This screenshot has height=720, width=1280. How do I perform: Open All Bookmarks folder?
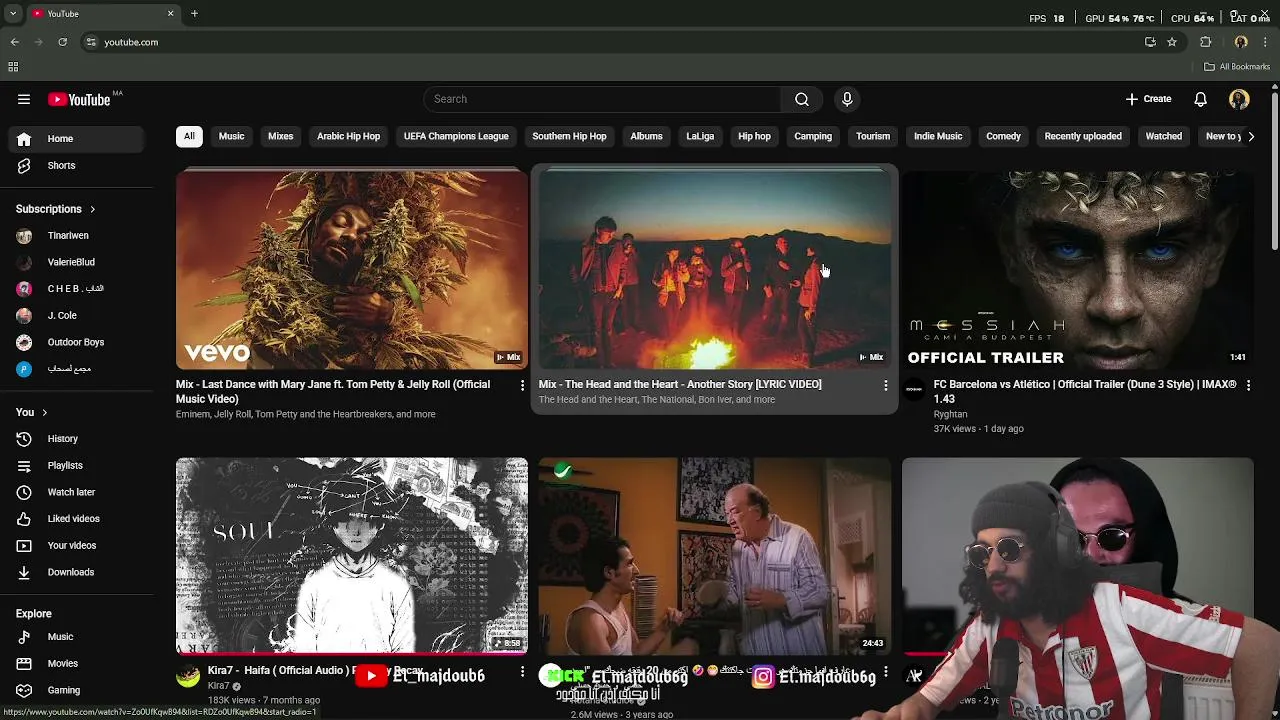1237,67
